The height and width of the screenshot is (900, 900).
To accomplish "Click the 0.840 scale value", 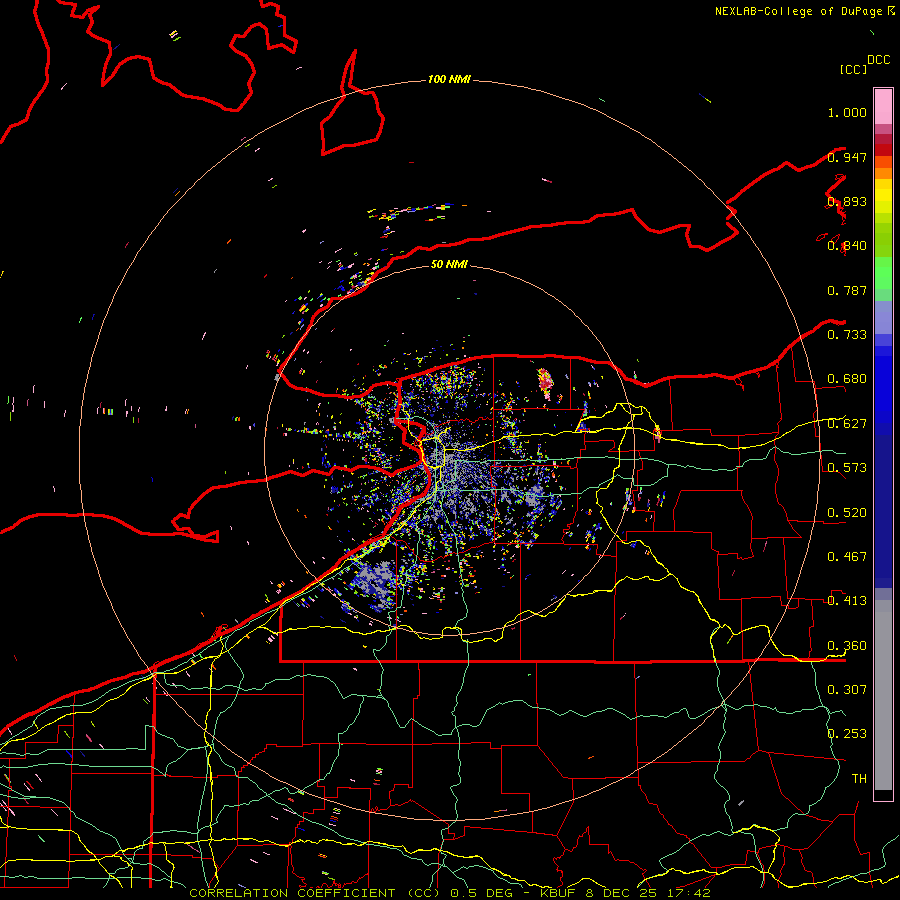I will (847, 246).
